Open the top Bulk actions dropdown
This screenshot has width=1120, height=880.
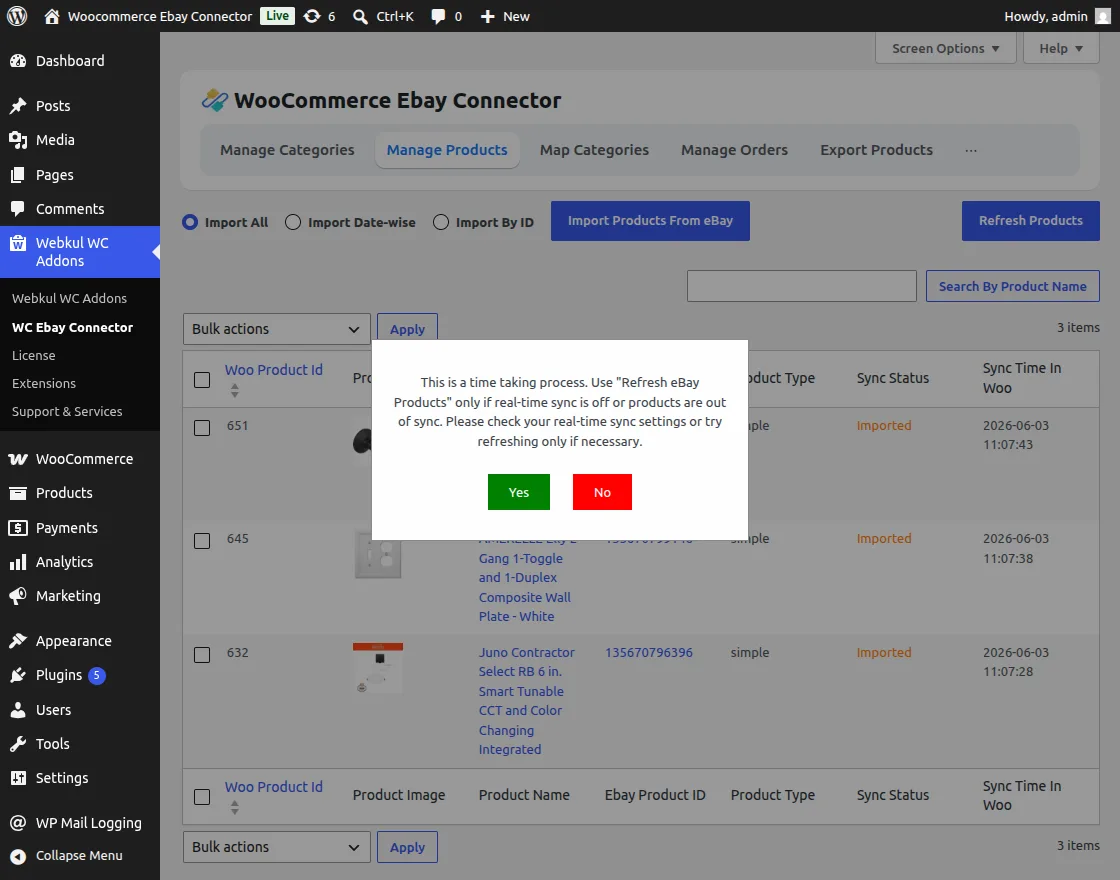click(276, 329)
